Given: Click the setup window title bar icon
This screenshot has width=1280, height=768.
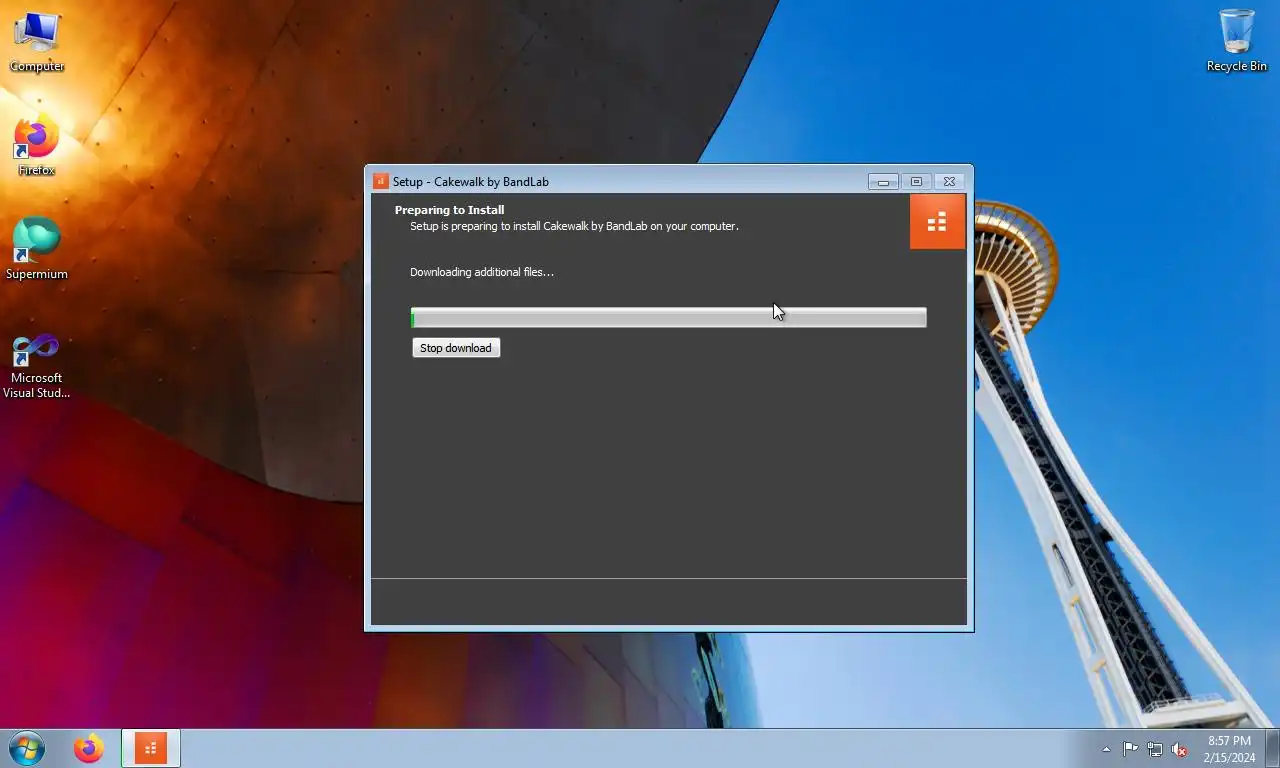Looking at the screenshot, I should click(x=380, y=181).
